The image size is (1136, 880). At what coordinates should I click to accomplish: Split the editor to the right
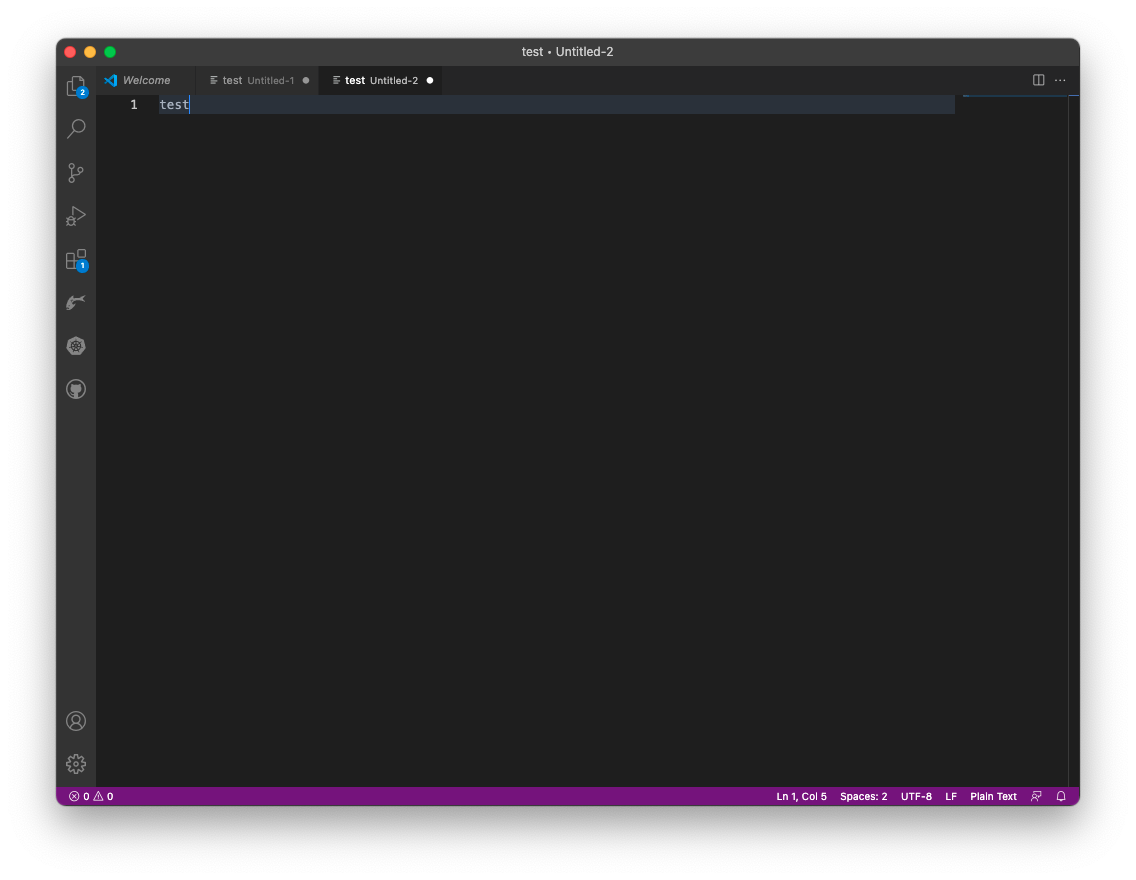click(1038, 80)
